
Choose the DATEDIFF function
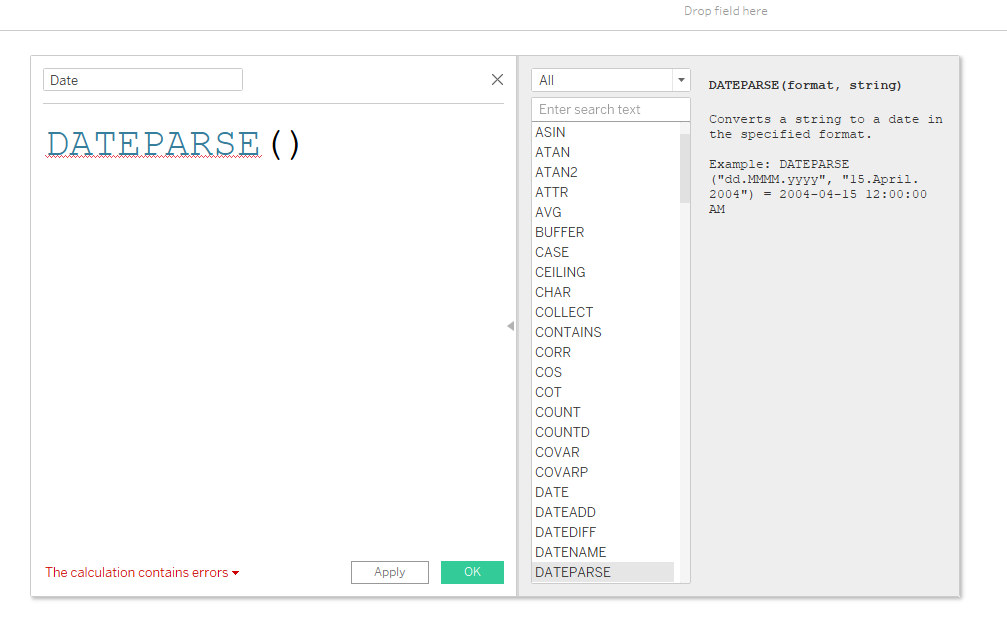[565, 532]
